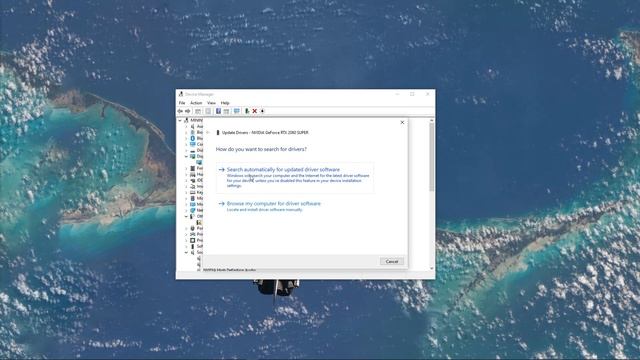Click the Device Manager vertical scrollbar thumb
This screenshot has height=360, width=640.
click(x=432, y=157)
